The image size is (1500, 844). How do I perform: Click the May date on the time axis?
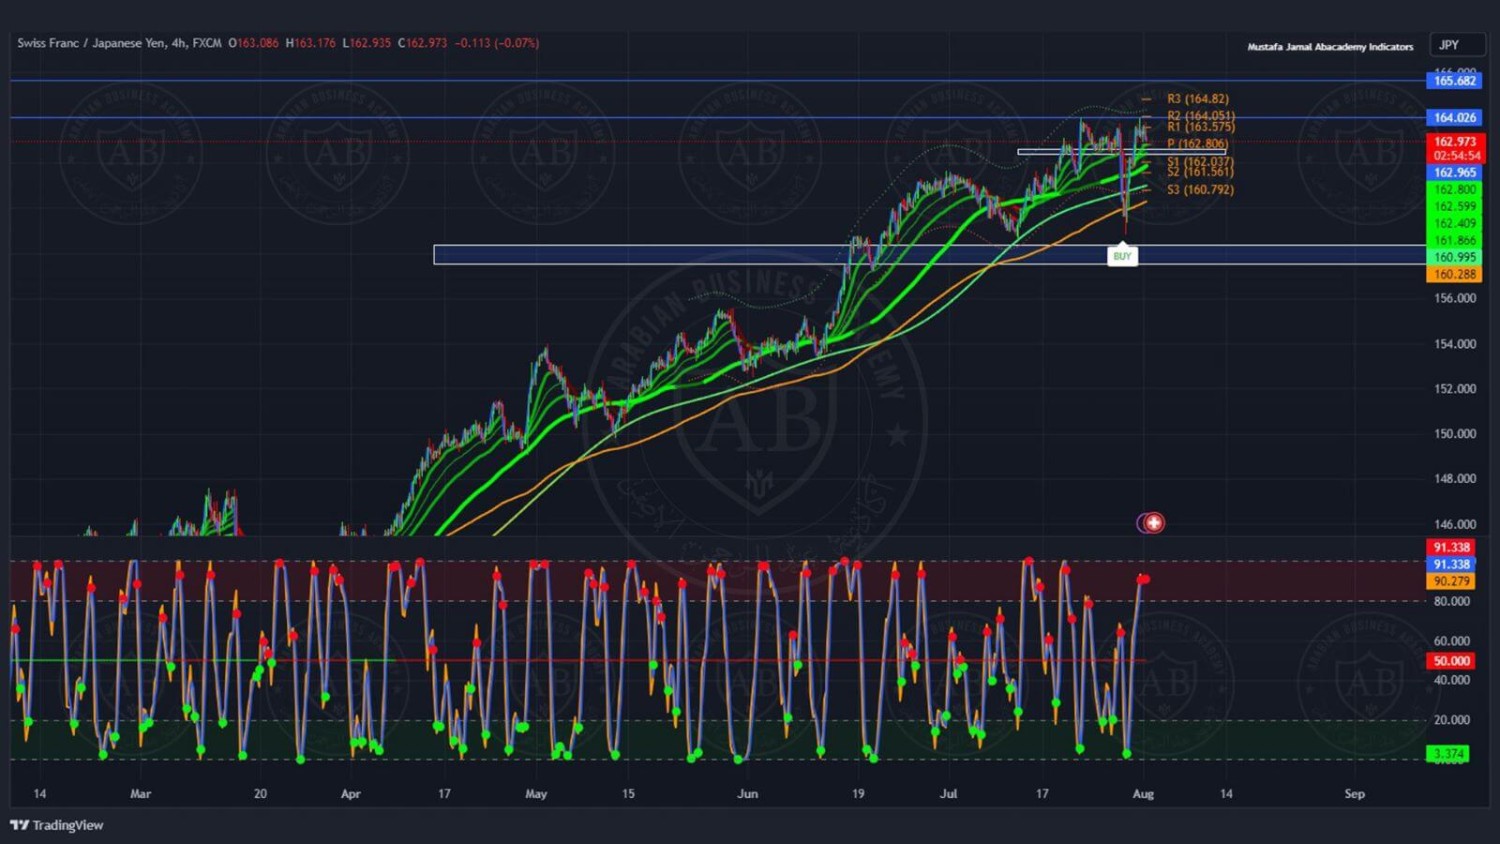[536, 794]
